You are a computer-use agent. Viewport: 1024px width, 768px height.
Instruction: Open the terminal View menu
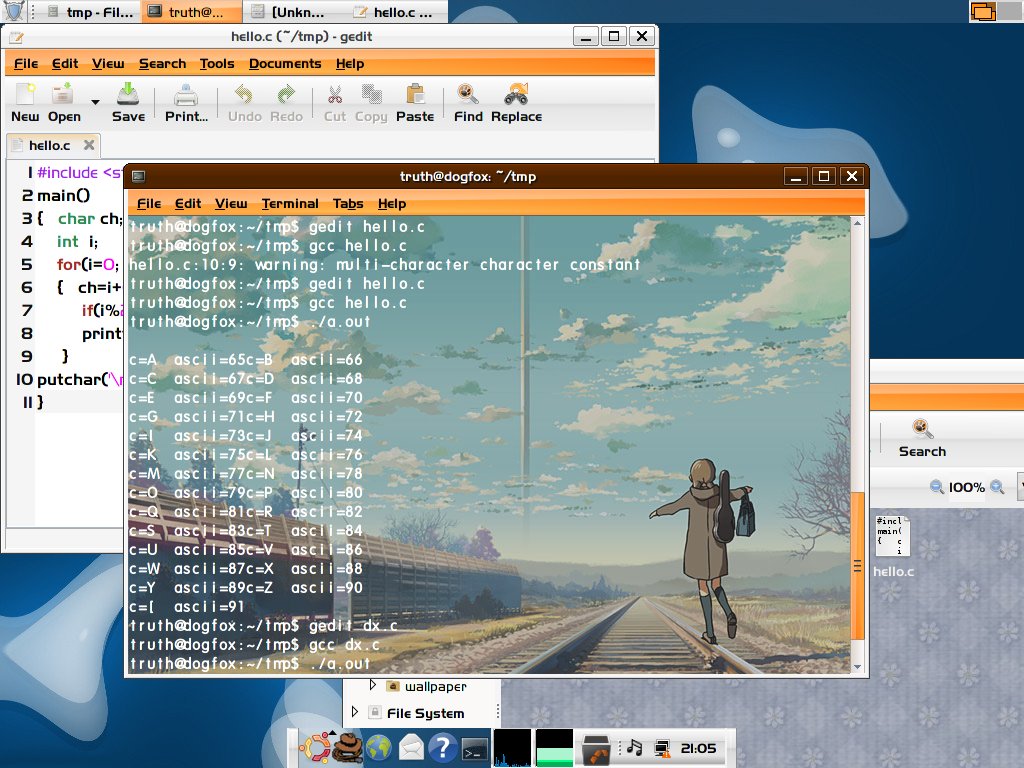point(231,204)
